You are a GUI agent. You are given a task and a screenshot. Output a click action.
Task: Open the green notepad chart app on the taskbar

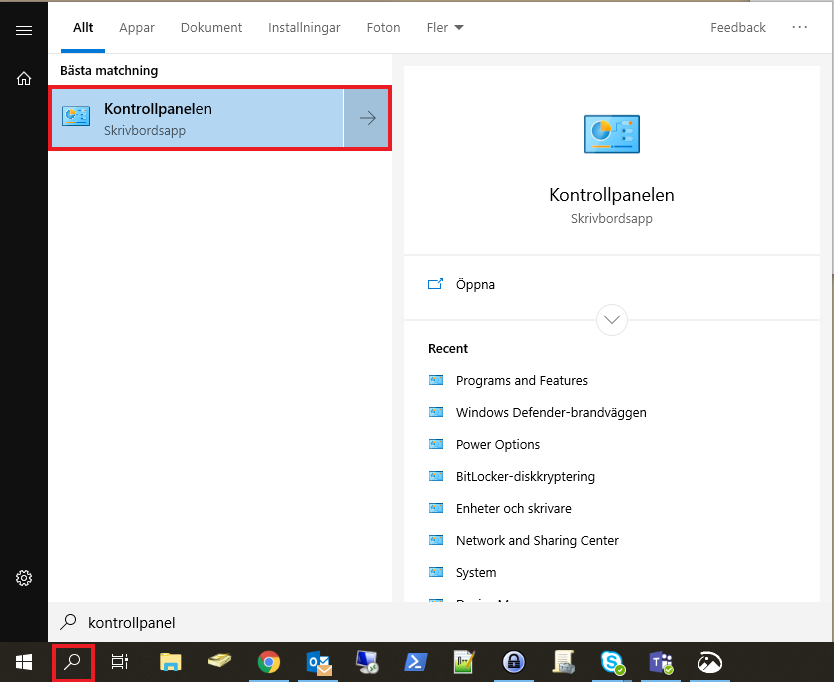(x=464, y=662)
